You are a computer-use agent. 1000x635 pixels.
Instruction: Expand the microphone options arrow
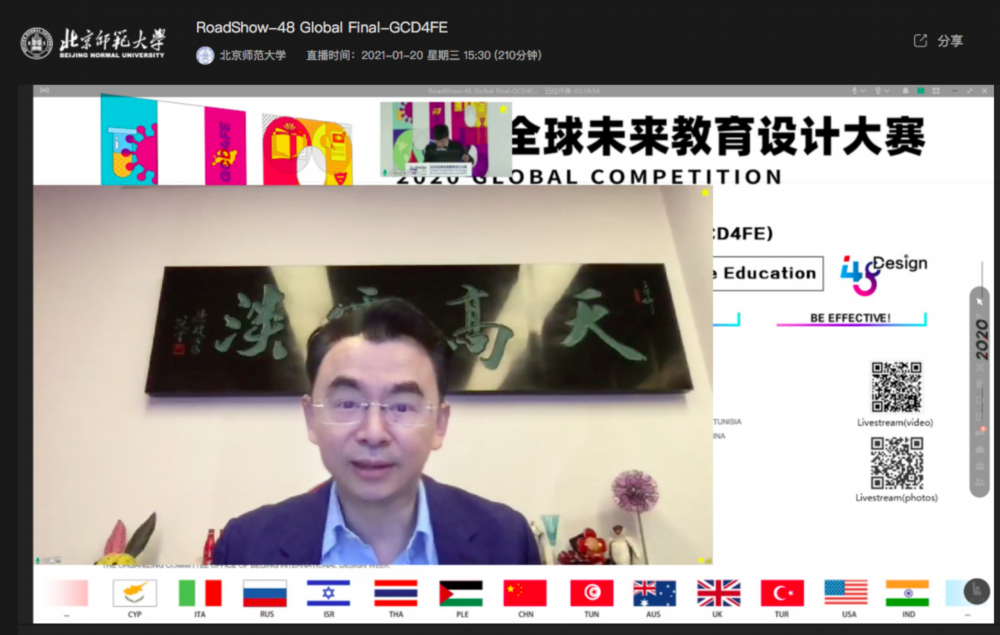(863, 91)
